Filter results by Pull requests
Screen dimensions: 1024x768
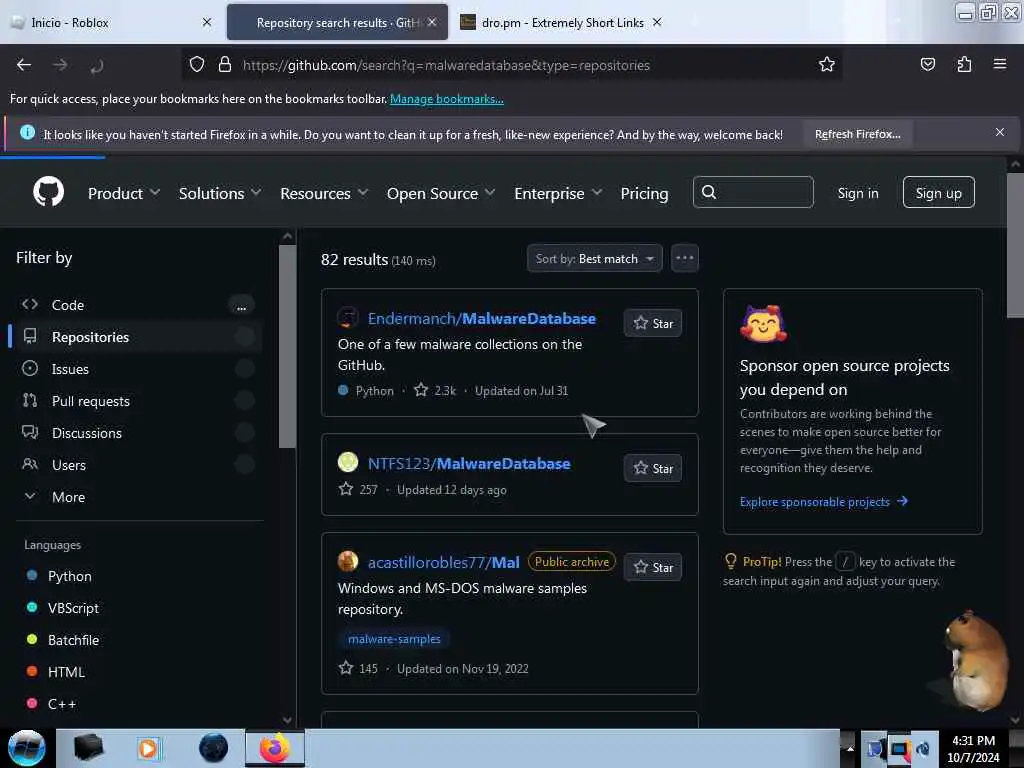tap(139, 401)
